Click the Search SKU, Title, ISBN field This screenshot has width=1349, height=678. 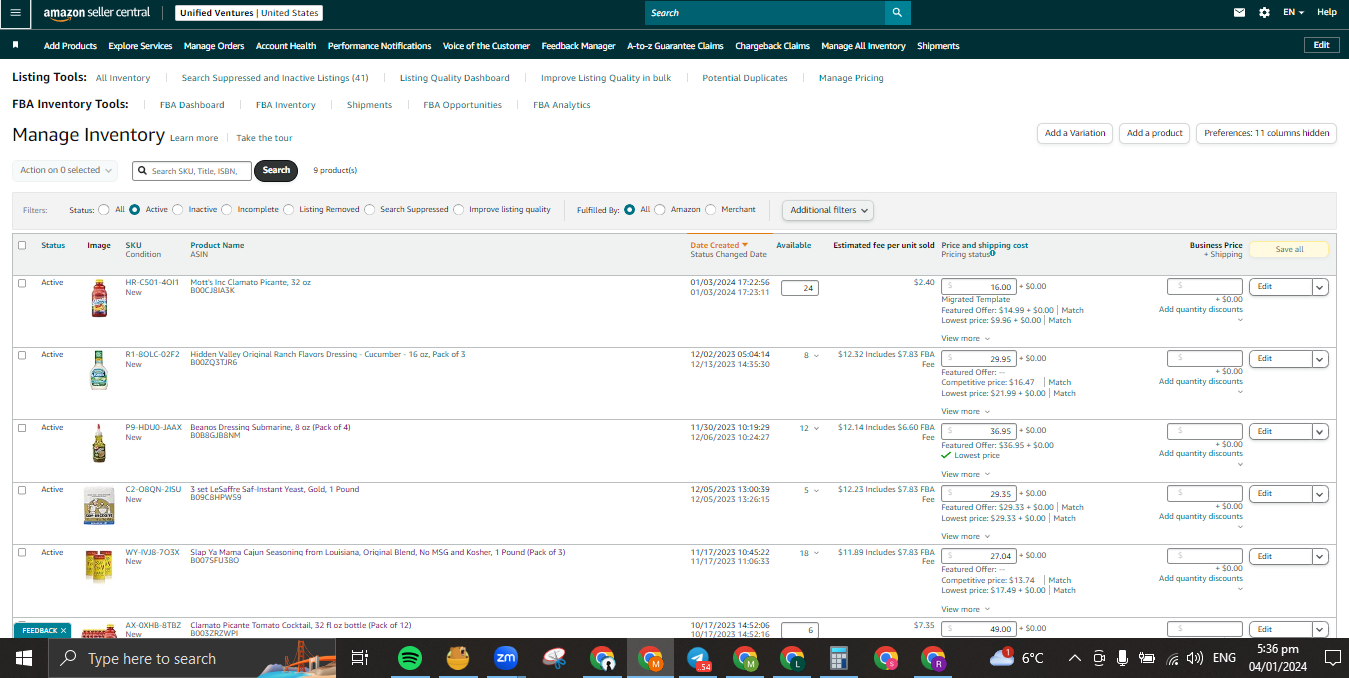click(192, 171)
